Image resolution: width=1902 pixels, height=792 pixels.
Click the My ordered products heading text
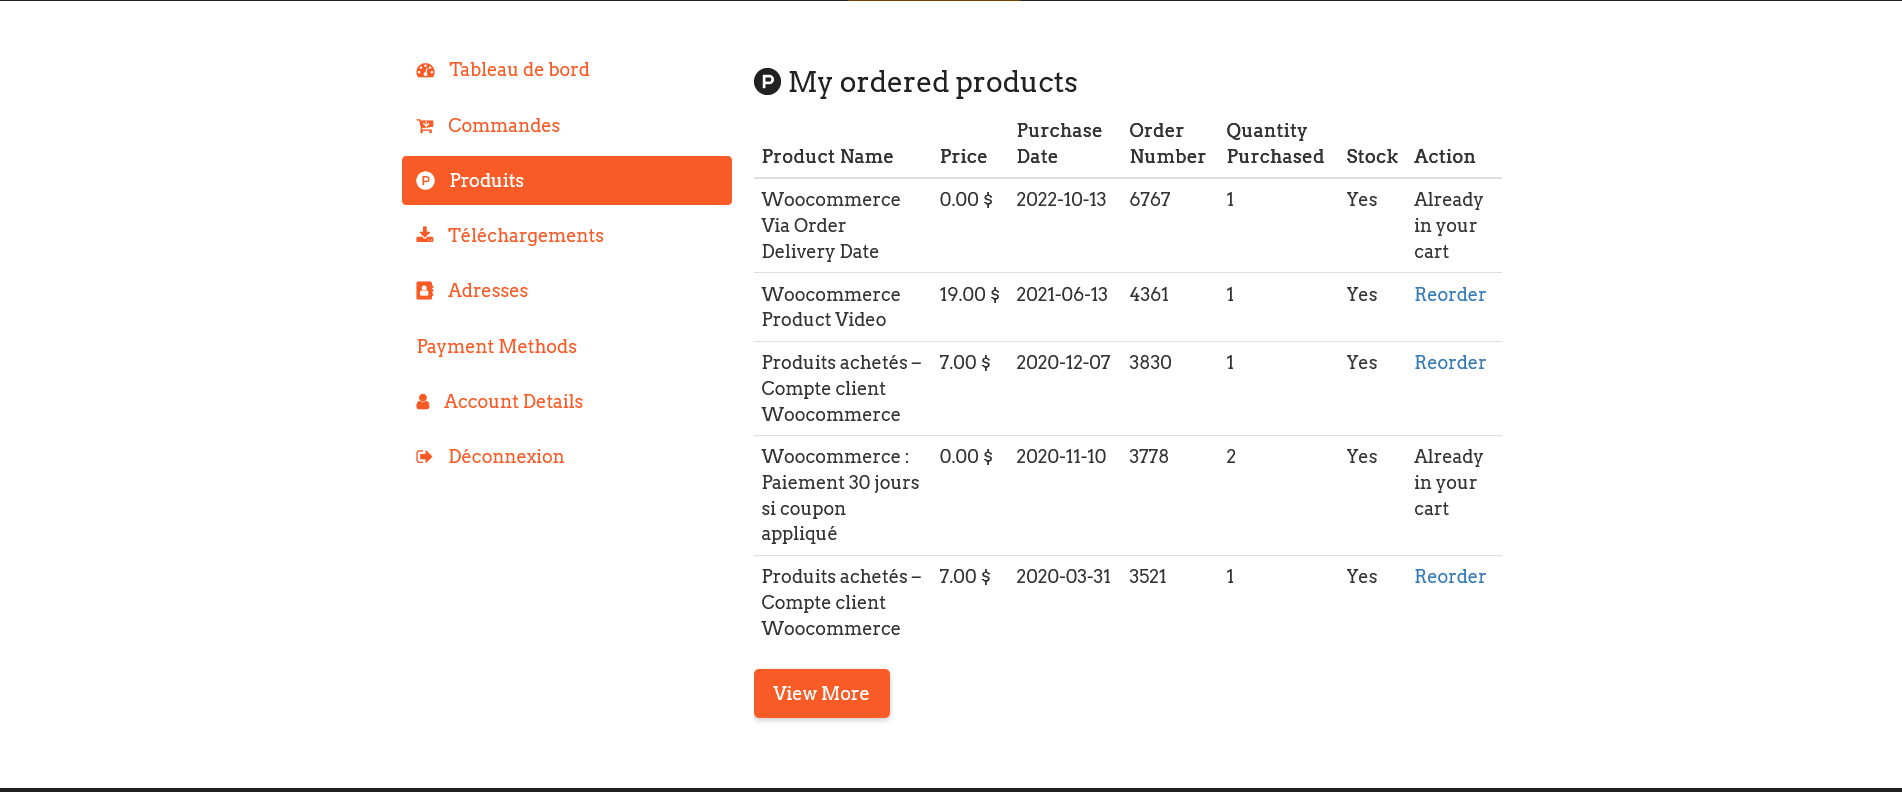click(x=932, y=82)
